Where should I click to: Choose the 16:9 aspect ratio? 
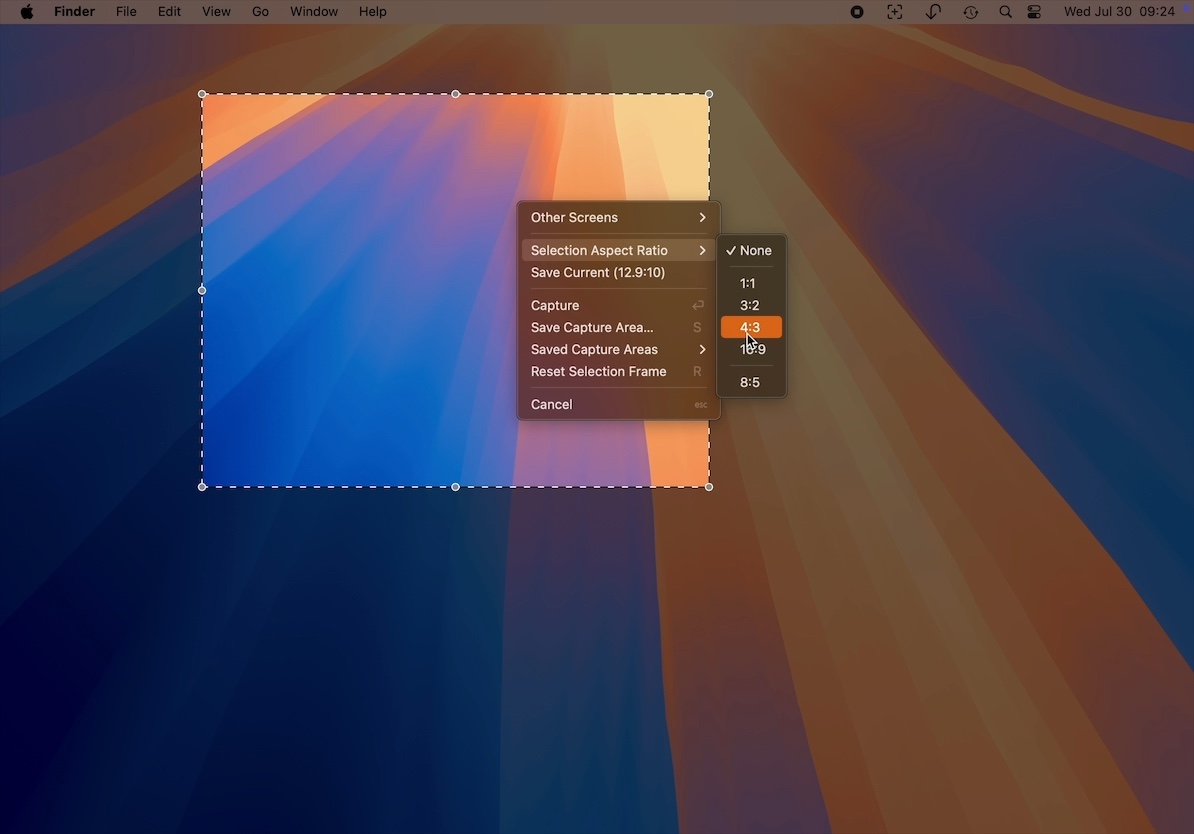click(752, 350)
